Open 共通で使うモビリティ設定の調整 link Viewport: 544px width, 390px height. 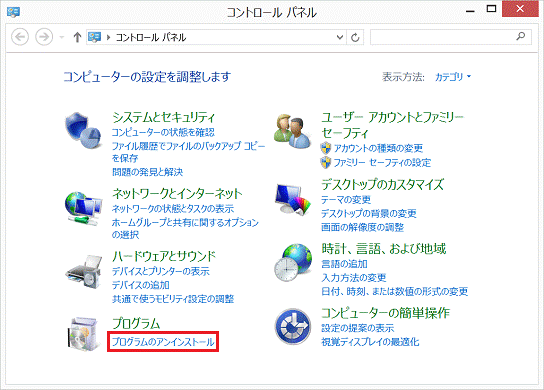click(x=173, y=299)
